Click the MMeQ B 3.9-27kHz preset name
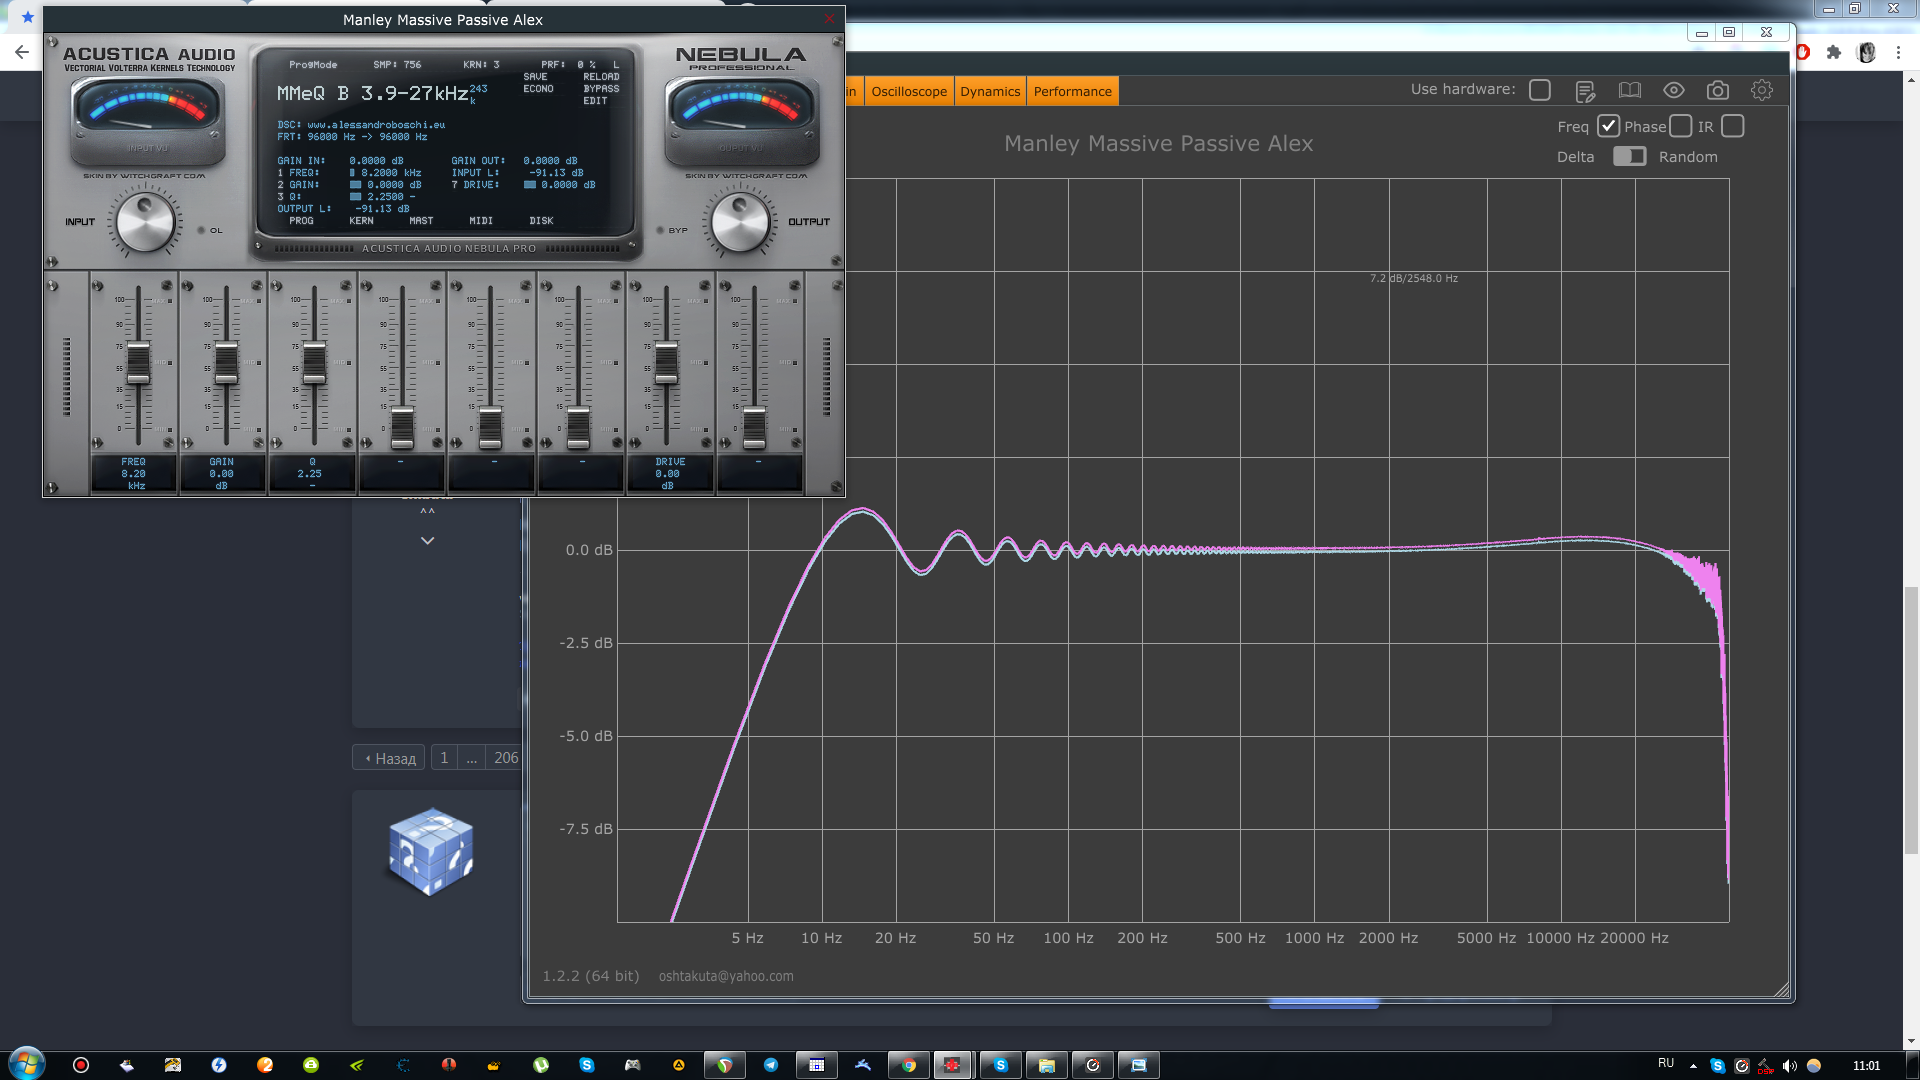 point(372,93)
